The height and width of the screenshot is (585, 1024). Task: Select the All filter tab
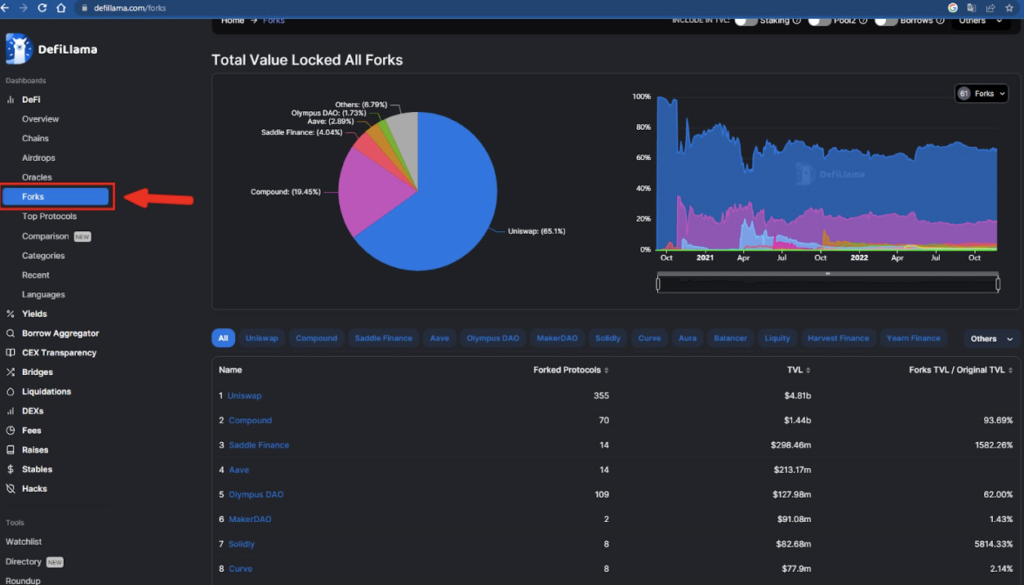click(223, 338)
